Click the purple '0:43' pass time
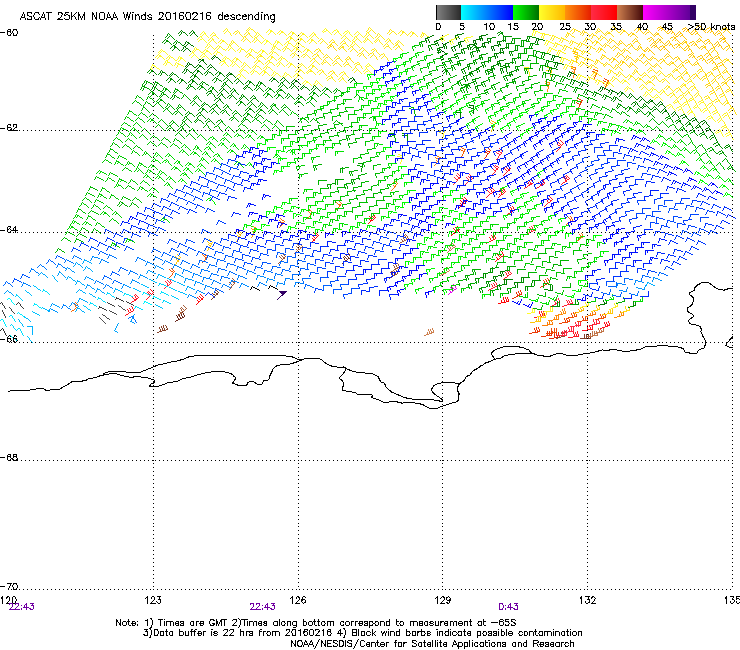Viewport: 740px width, 650px height. 508,607
